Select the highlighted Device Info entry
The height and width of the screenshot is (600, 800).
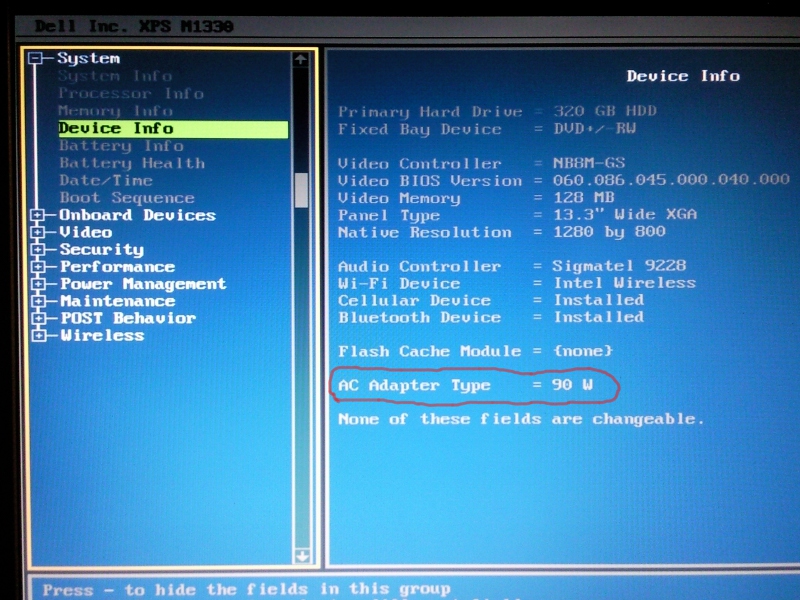[x=173, y=129]
